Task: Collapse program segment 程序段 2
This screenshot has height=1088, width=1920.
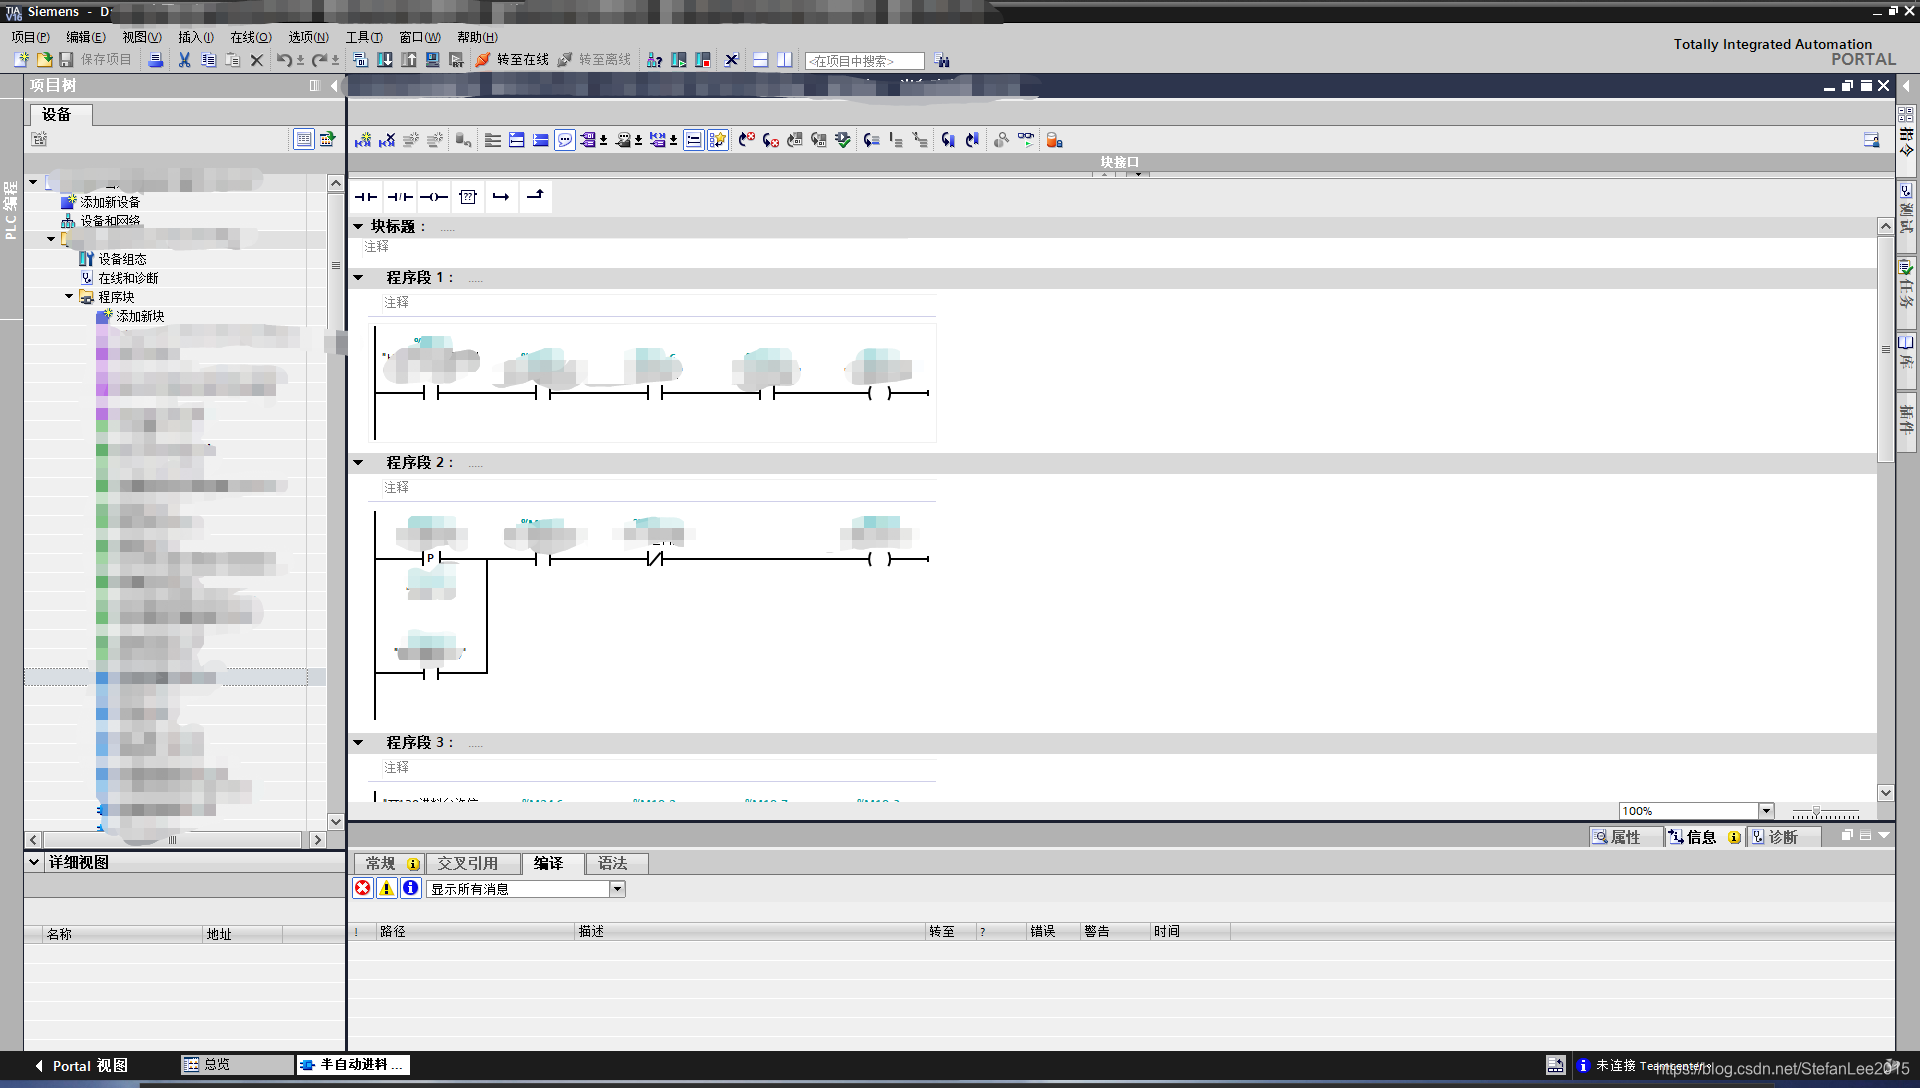Action: 359,462
